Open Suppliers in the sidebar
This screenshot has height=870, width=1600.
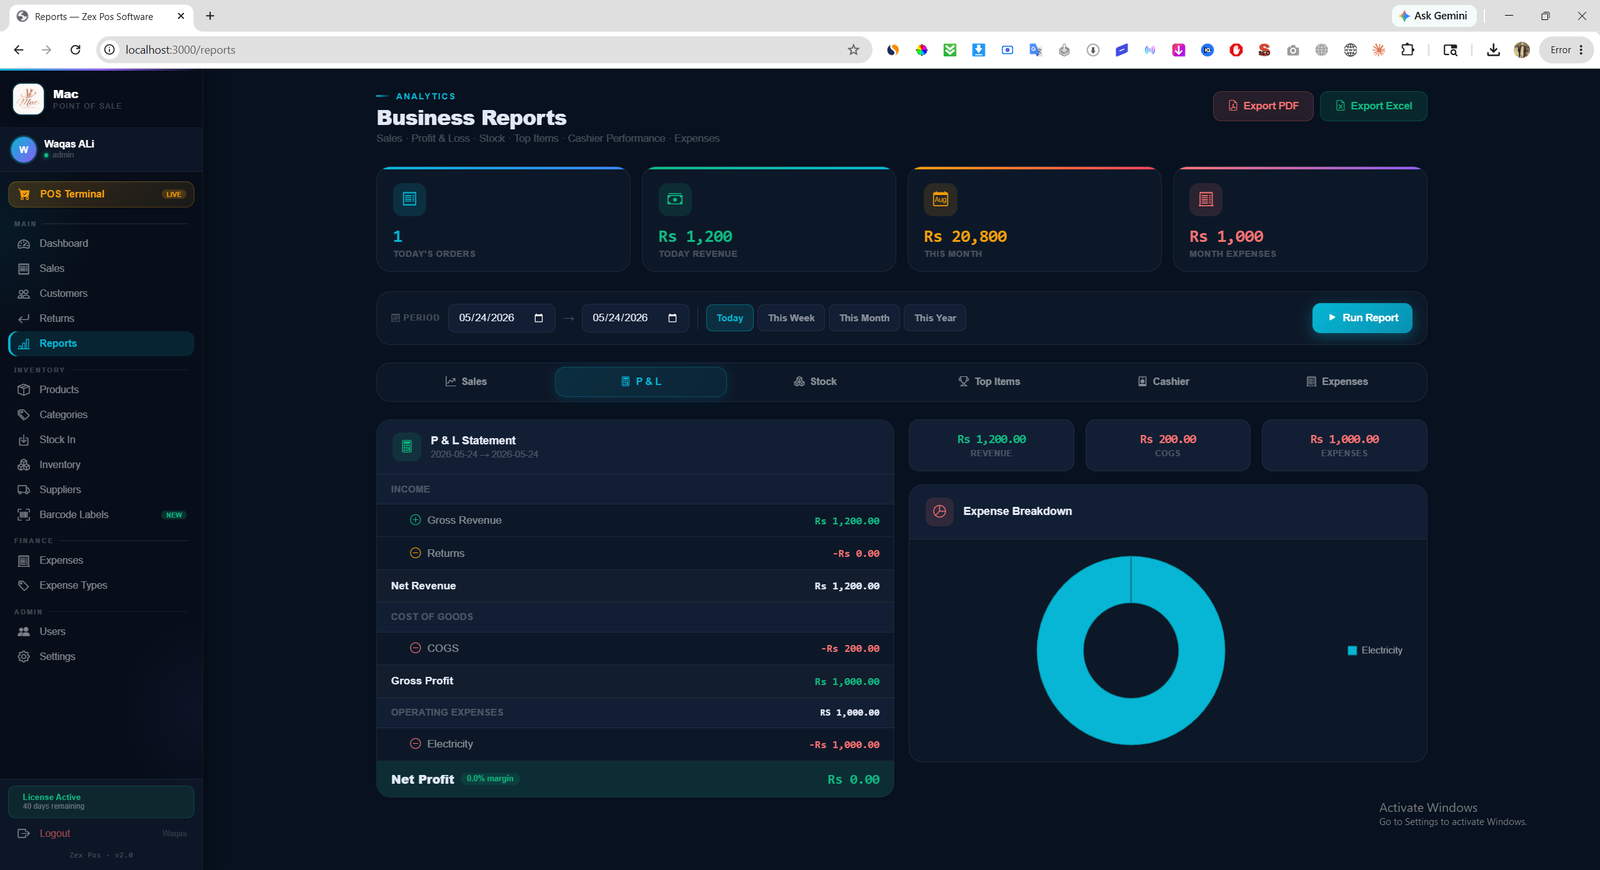[x=100, y=489]
